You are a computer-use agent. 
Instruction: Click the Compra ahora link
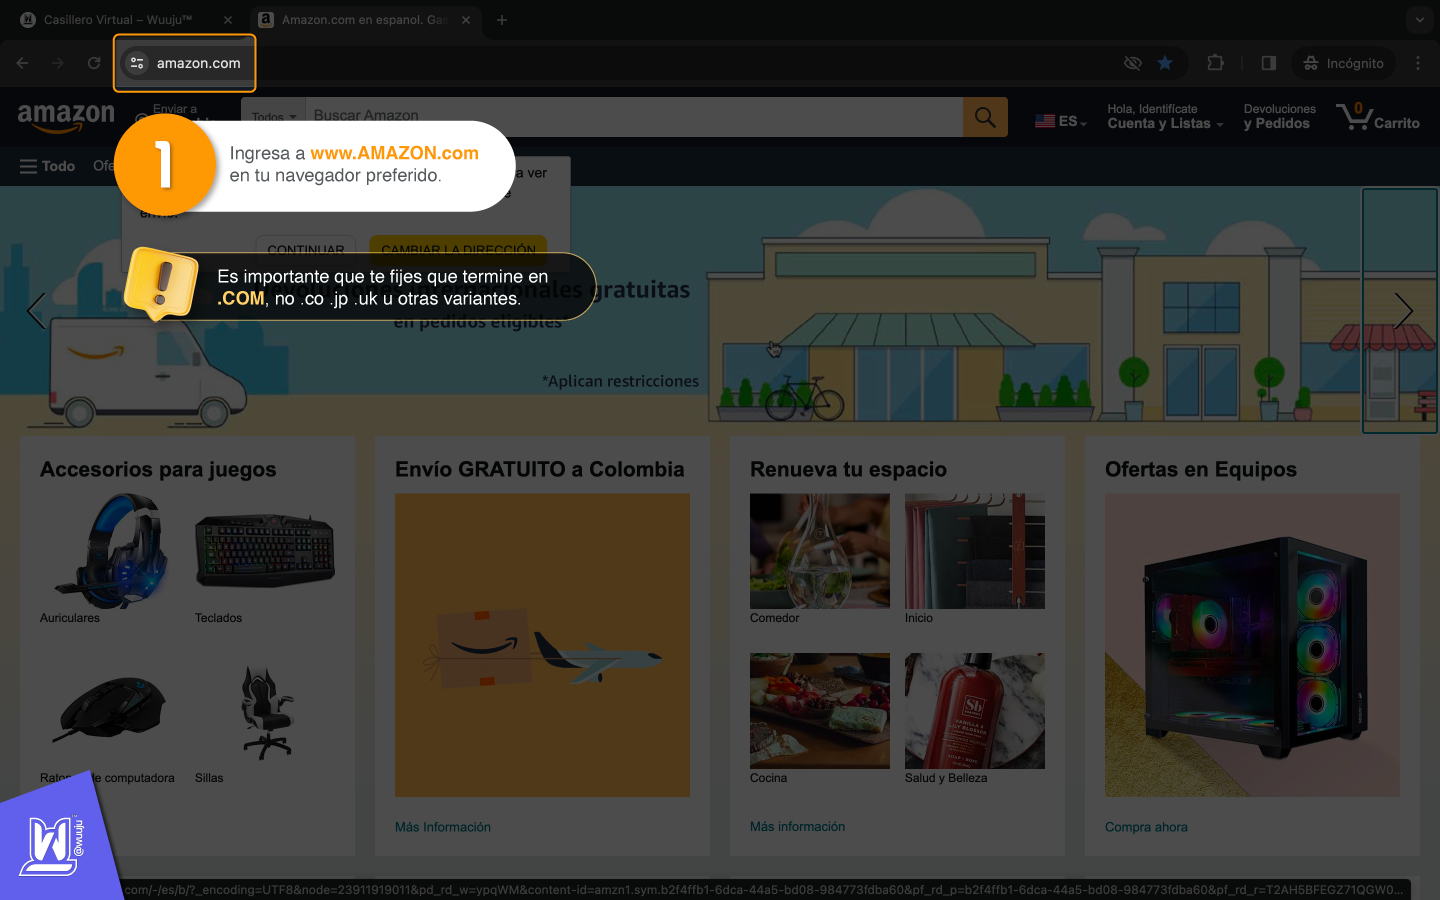1146,827
